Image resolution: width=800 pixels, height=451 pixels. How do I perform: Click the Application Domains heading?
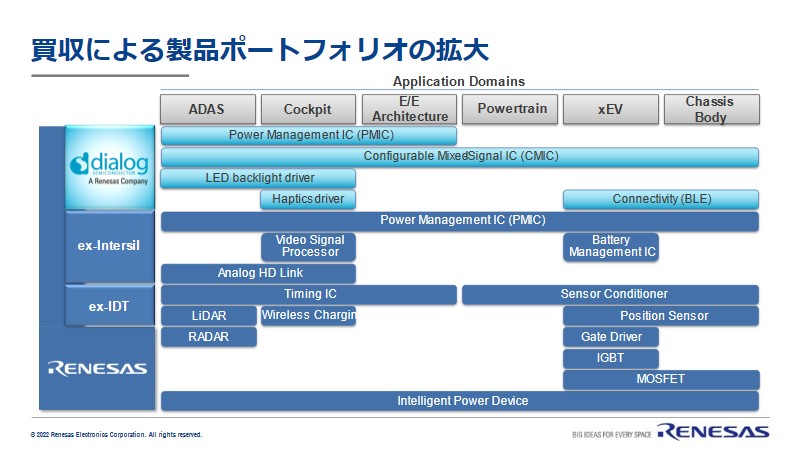coord(459,82)
